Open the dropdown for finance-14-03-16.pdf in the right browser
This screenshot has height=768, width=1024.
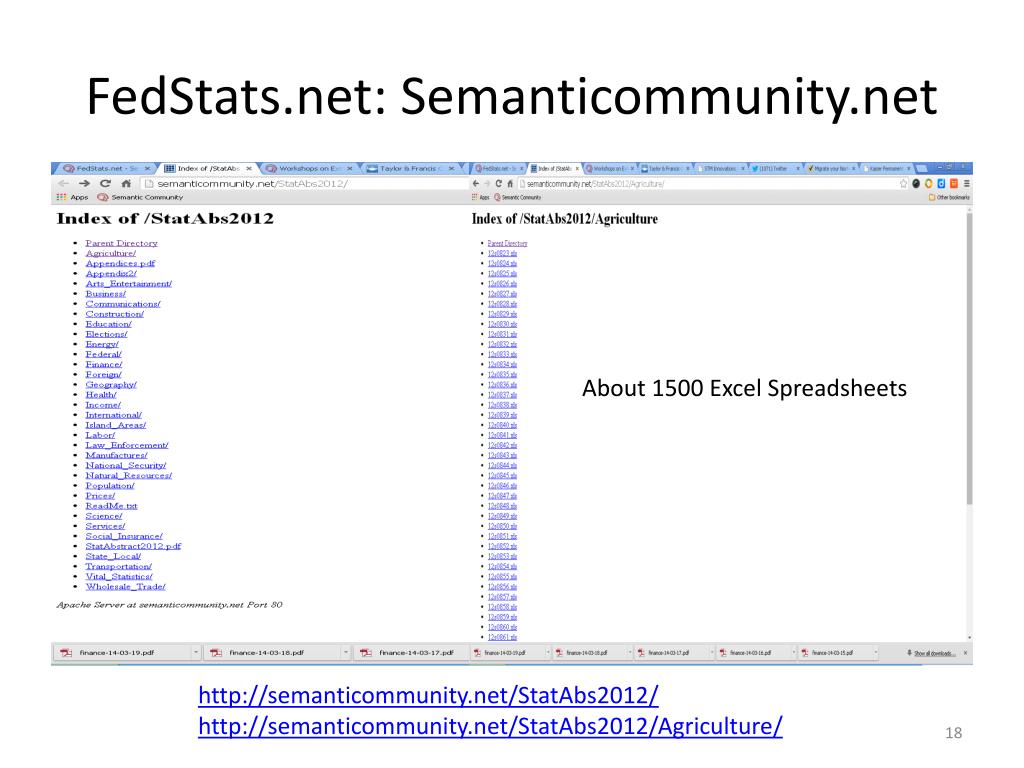(793, 652)
